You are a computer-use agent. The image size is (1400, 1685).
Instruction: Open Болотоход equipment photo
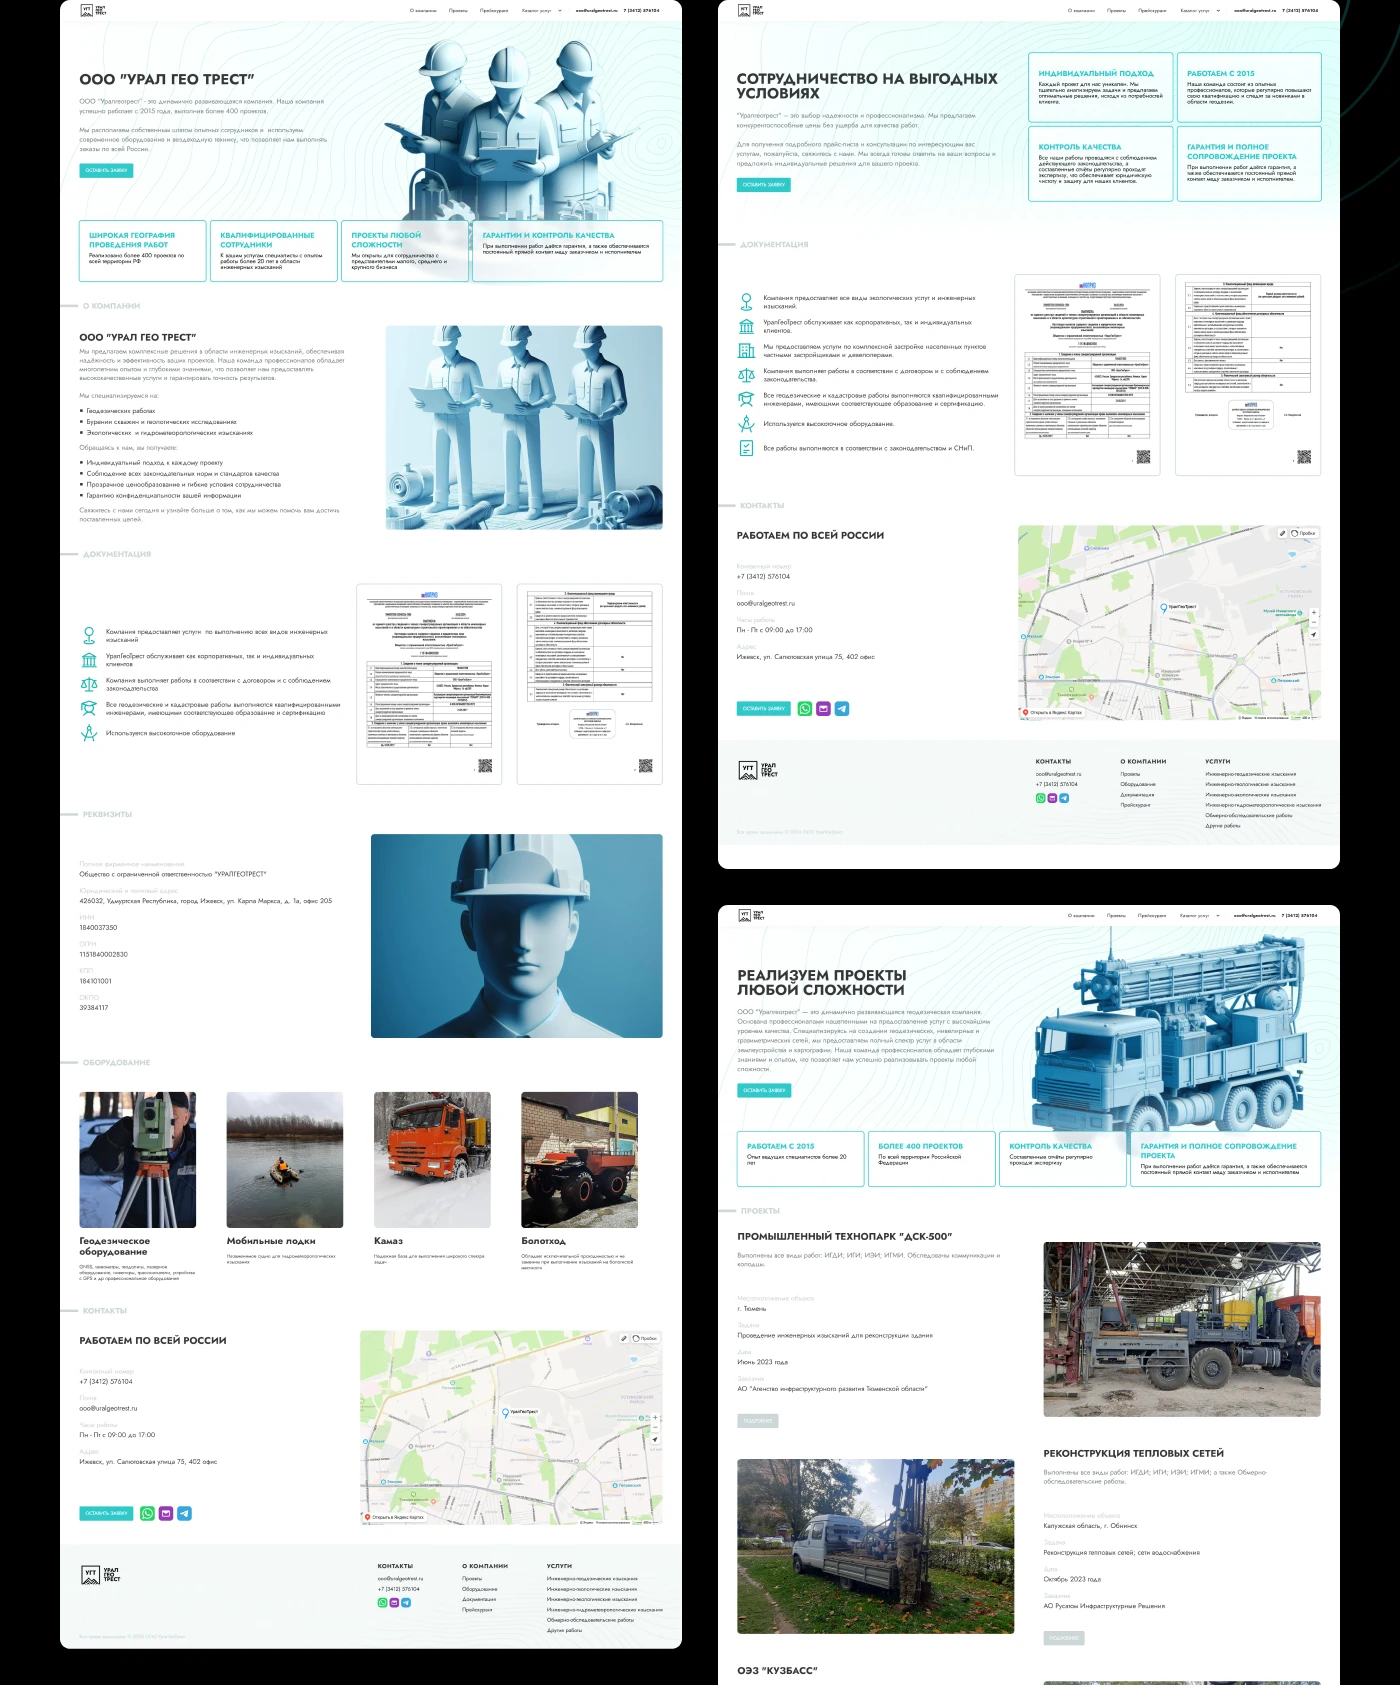579,1160
